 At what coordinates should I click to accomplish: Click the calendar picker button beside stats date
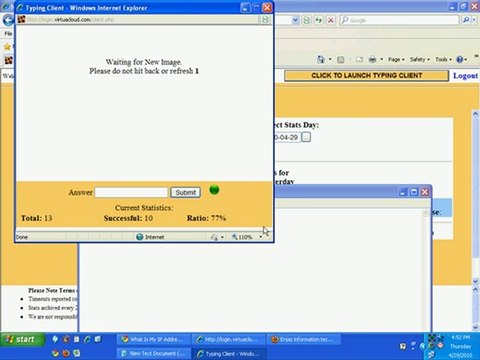tap(306, 137)
